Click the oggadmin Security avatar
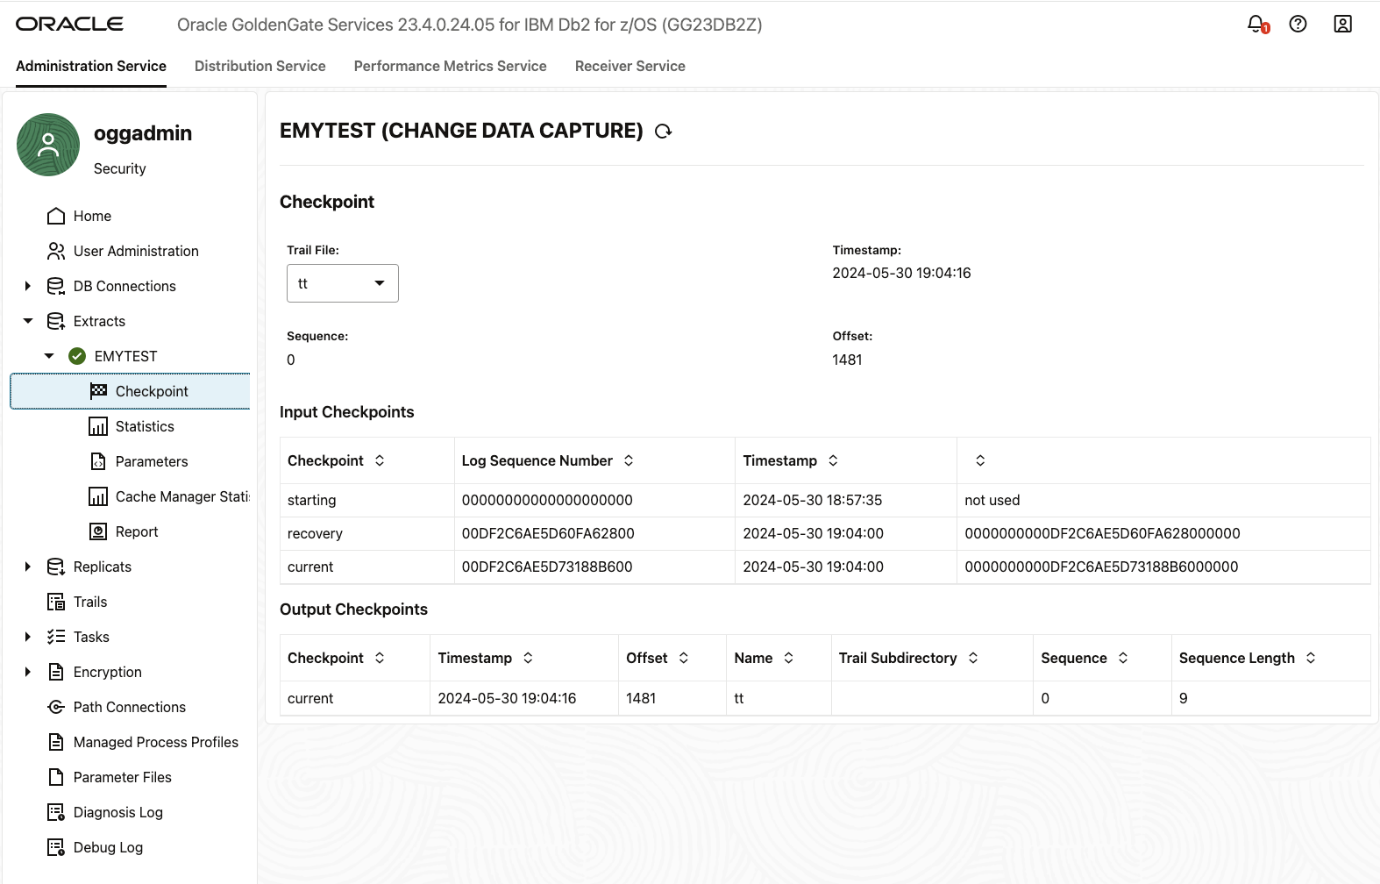Screen dimensions: 1380x884 pyautogui.click(x=47, y=144)
